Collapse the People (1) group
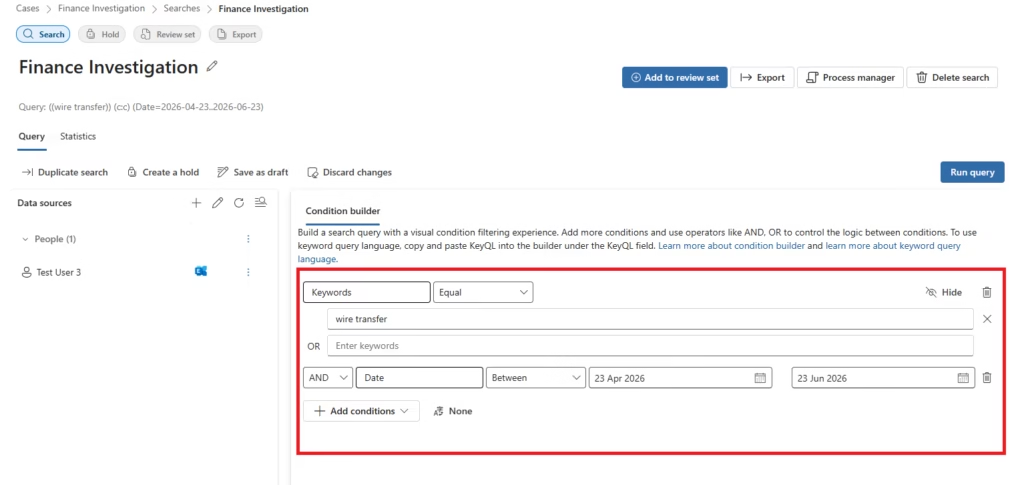This screenshot has height=485, width=1024. click(x=25, y=240)
